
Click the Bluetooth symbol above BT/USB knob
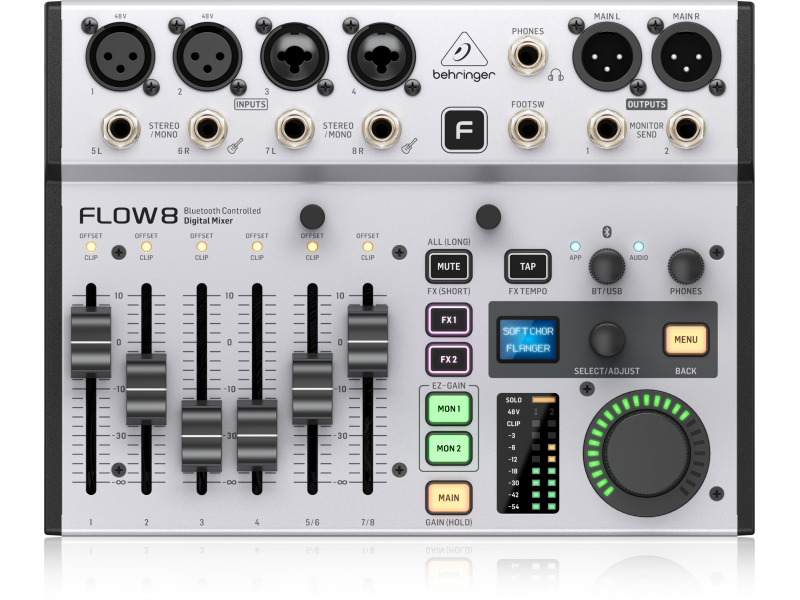click(607, 232)
